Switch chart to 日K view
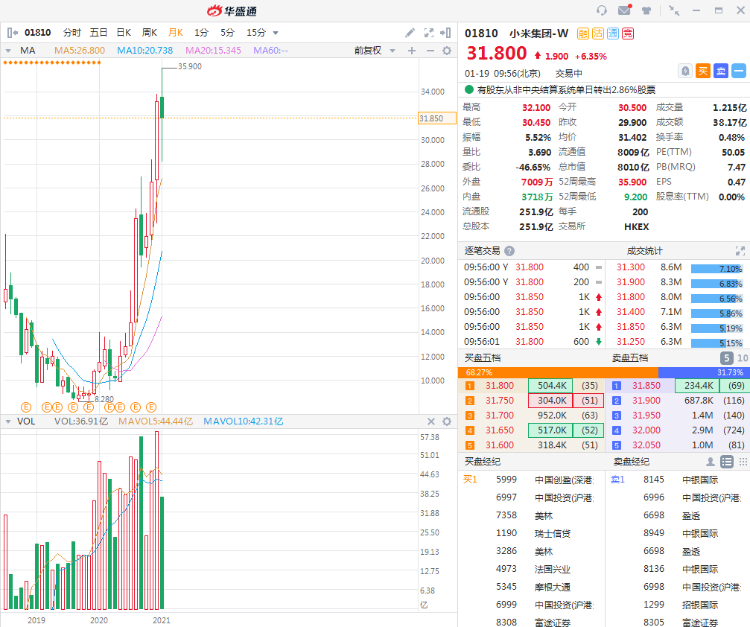The width and height of the screenshot is (750, 627). pos(124,33)
